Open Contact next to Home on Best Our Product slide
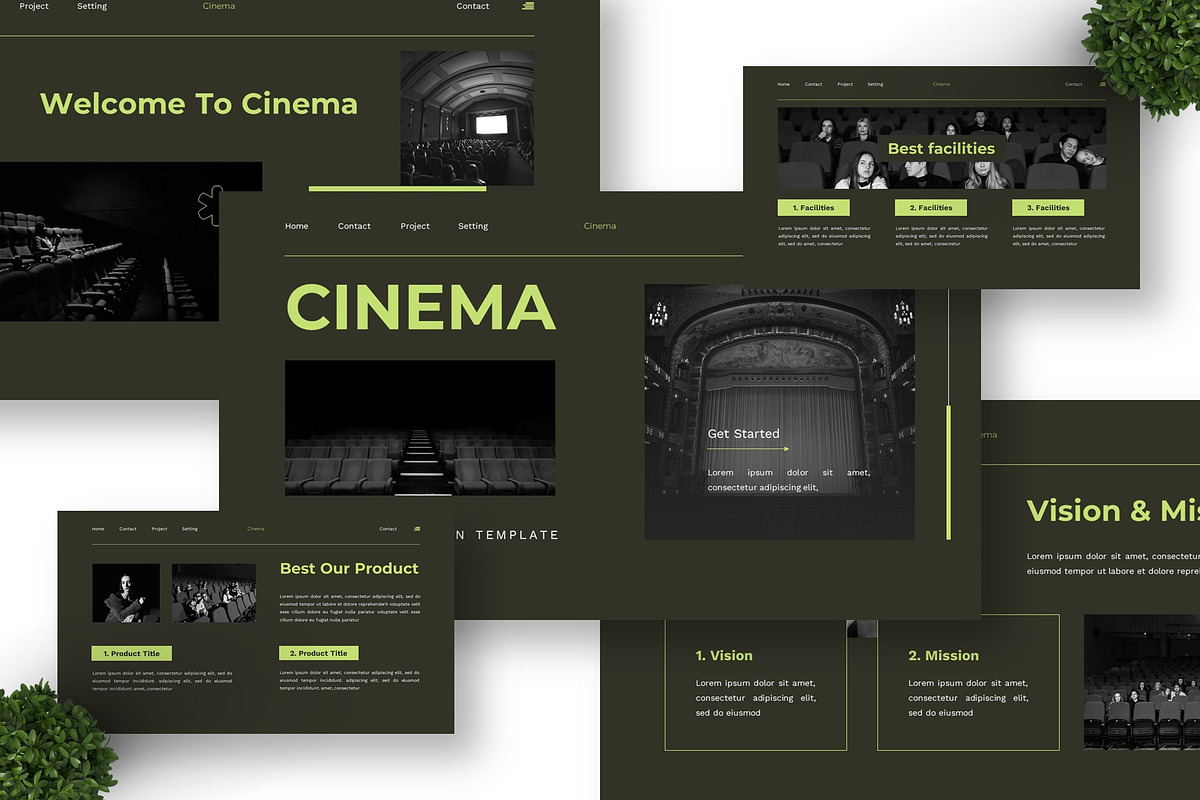 click(128, 529)
